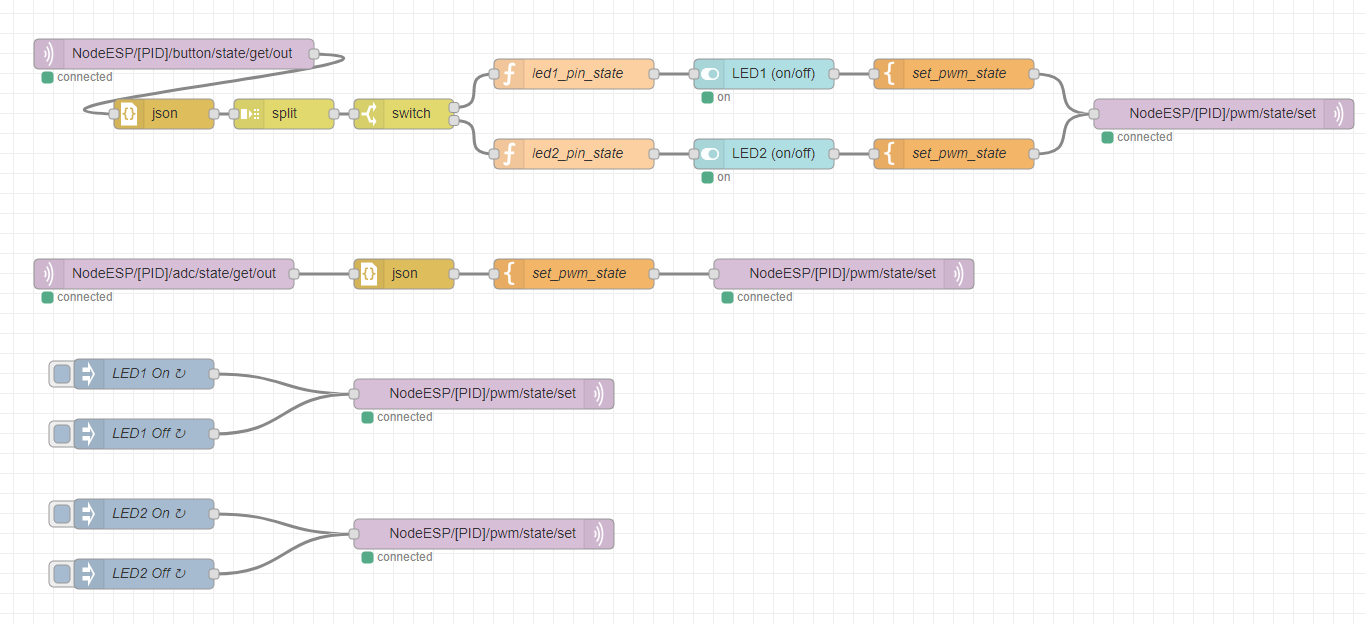Screen dimensions: 1365x624
Task: Click the MQTT output icon on the top-right pwm/state/set node
Action: (x=1338, y=114)
